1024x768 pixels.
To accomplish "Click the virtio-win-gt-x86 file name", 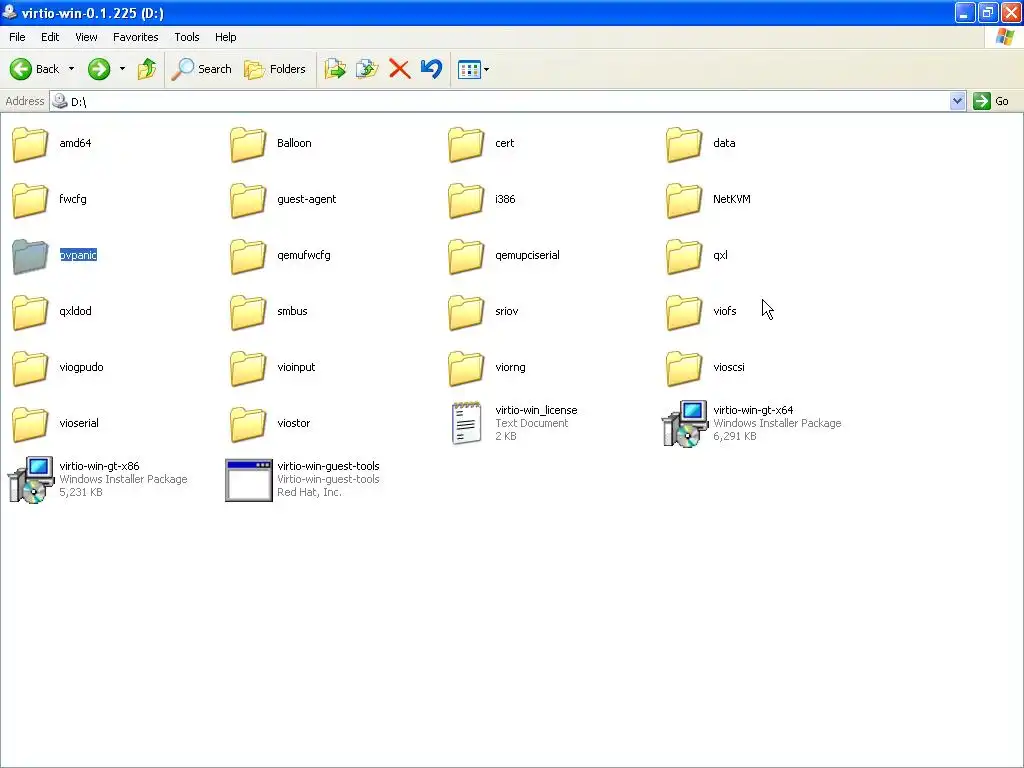I will [99, 466].
